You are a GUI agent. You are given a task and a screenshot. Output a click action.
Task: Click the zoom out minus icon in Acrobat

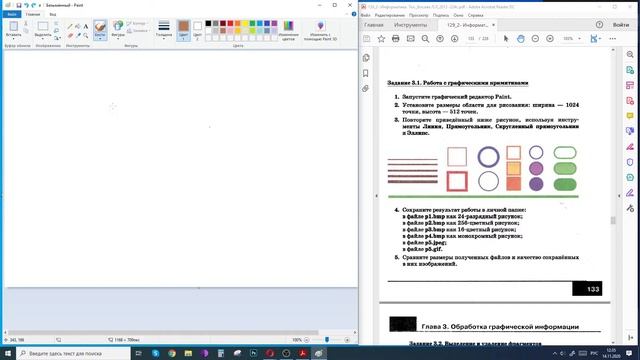click(535, 39)
